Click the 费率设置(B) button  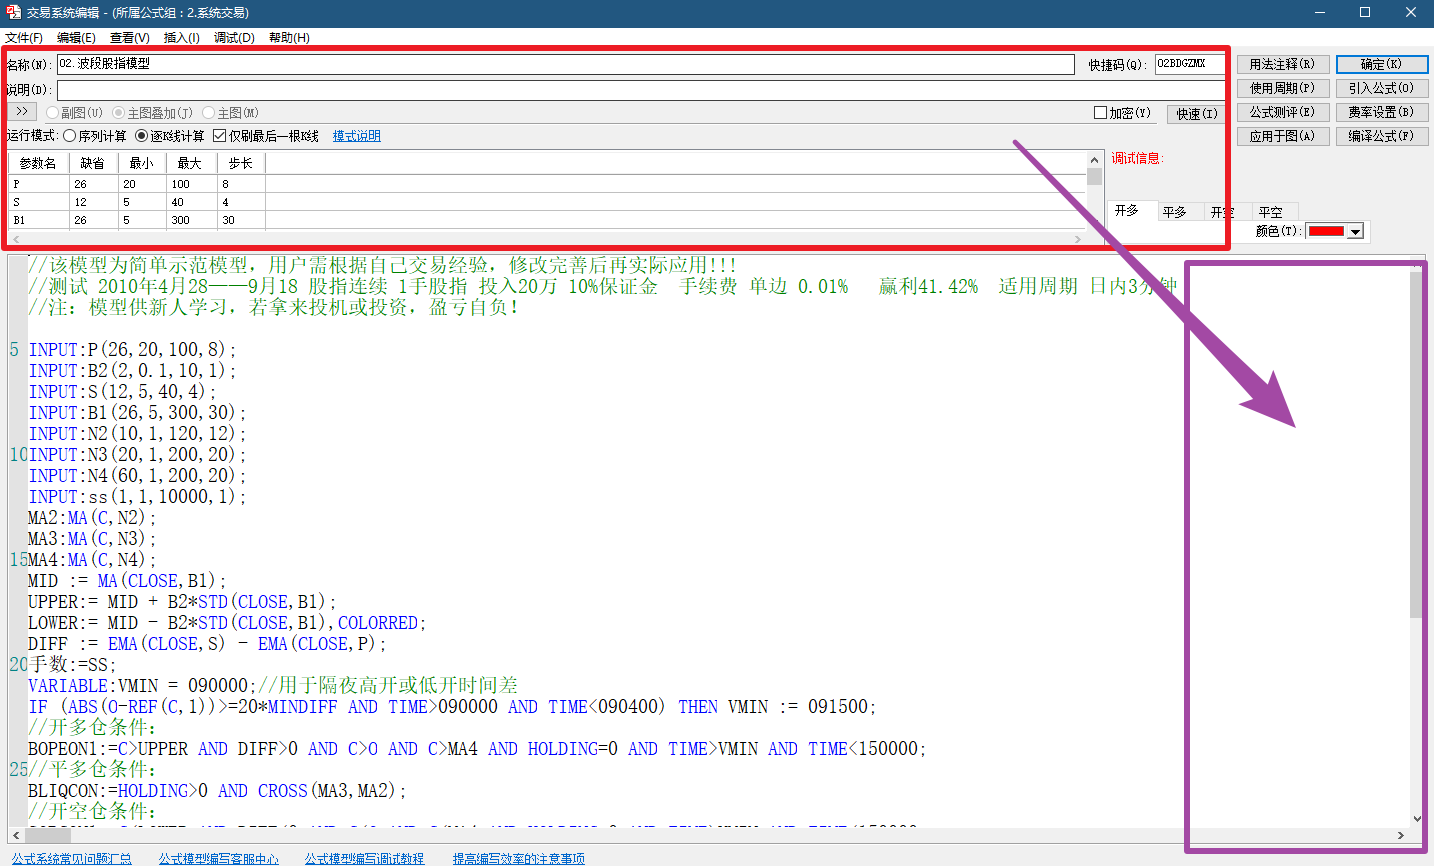tap(1382, 112)
